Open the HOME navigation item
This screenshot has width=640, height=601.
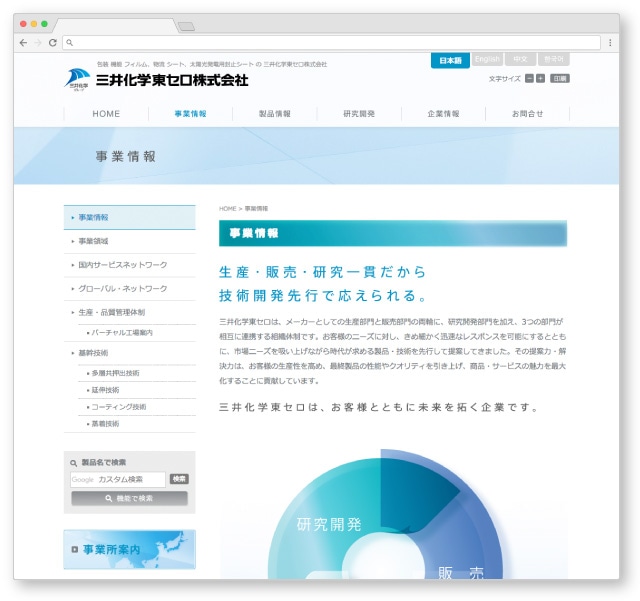click(106, 114)
